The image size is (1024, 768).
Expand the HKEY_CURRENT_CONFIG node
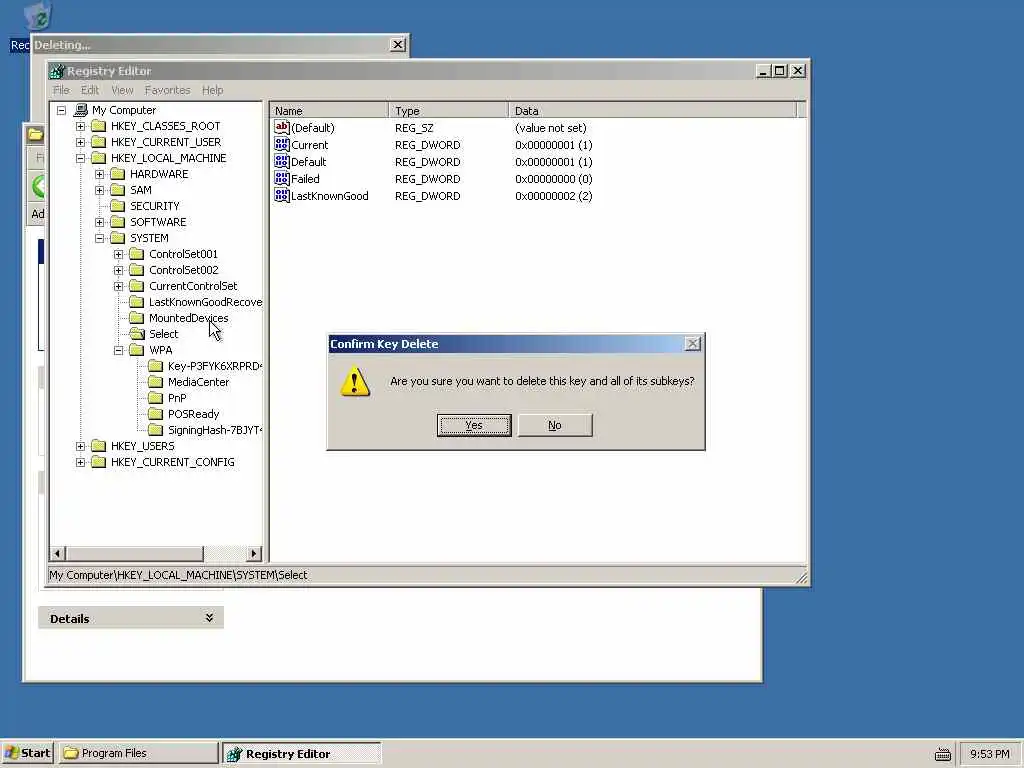[80, 462]
